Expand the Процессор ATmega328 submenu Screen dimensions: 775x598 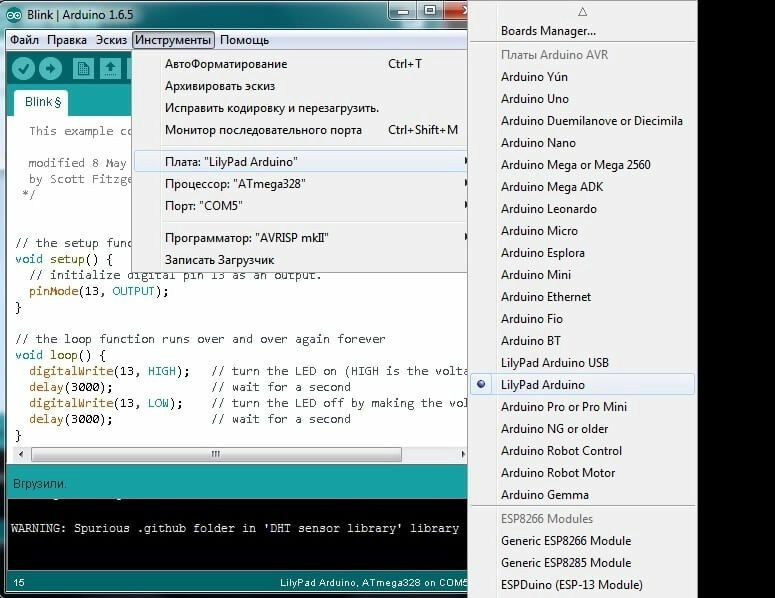[x=301, y=184]
